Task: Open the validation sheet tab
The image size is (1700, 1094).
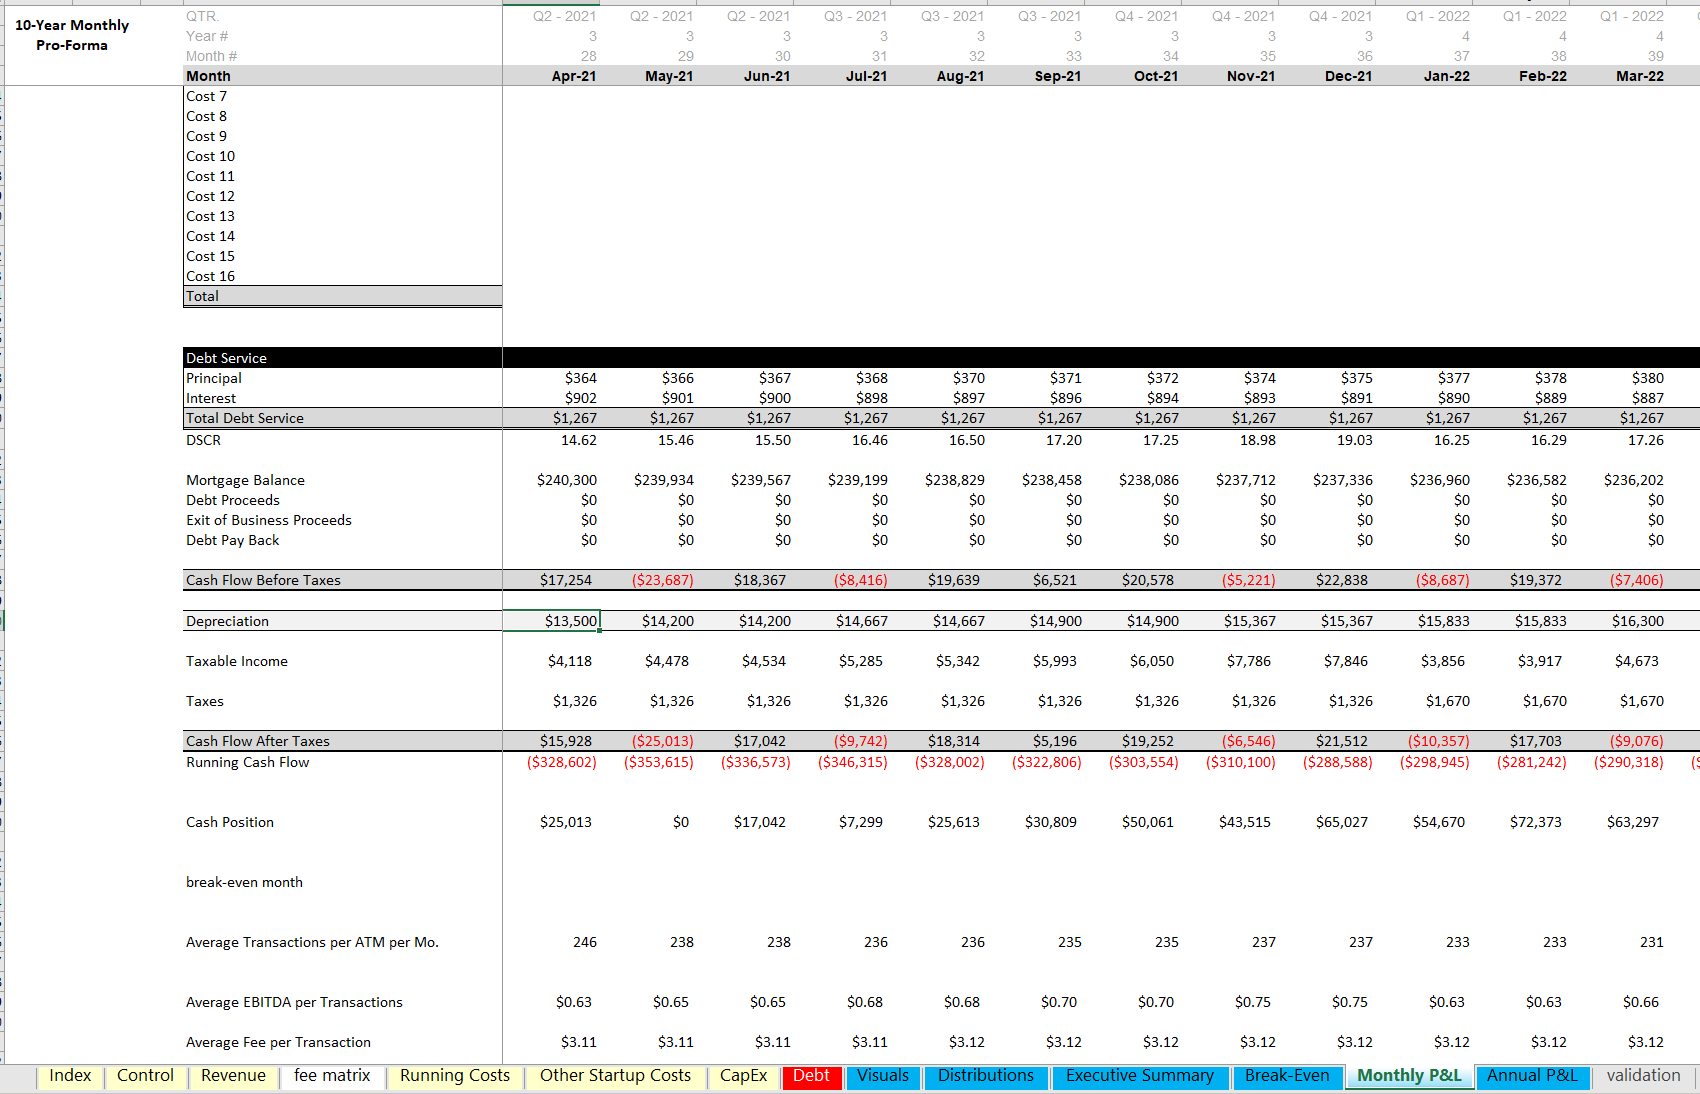Action: [x=1644, y=1076]
